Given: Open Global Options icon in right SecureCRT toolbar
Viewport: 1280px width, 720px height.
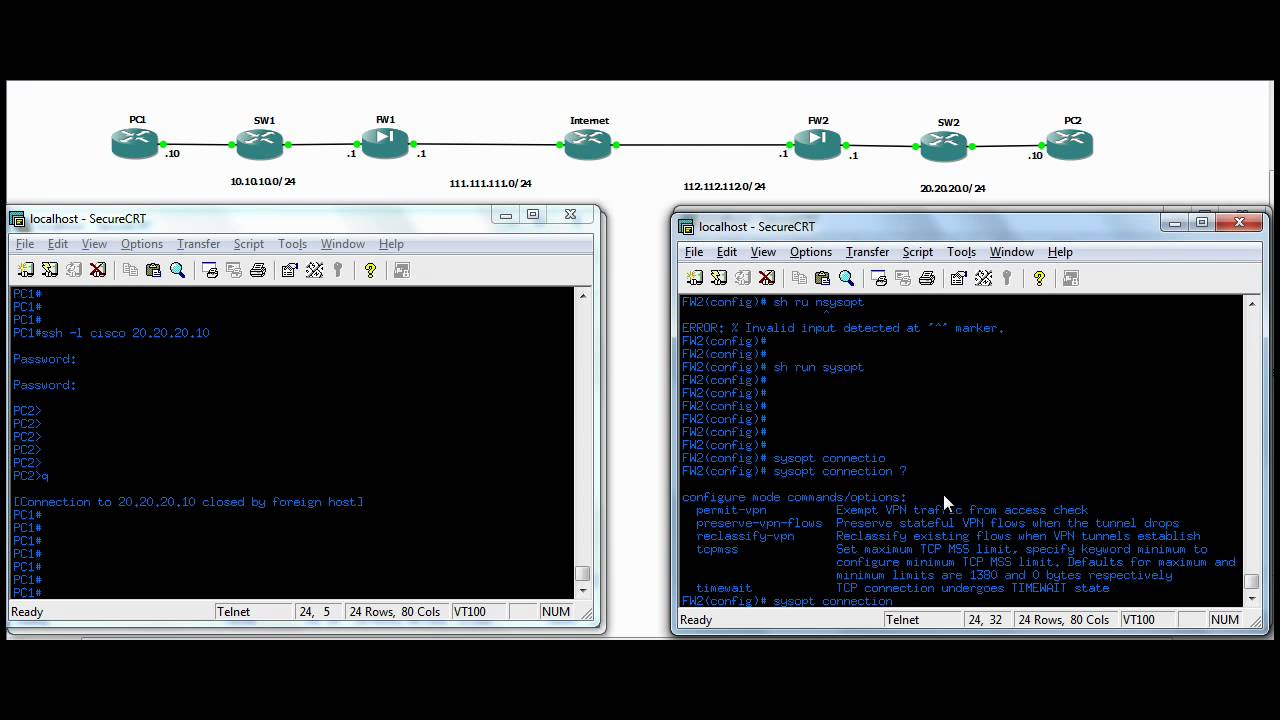Looking at the screenshot, I should coord(983,278).
